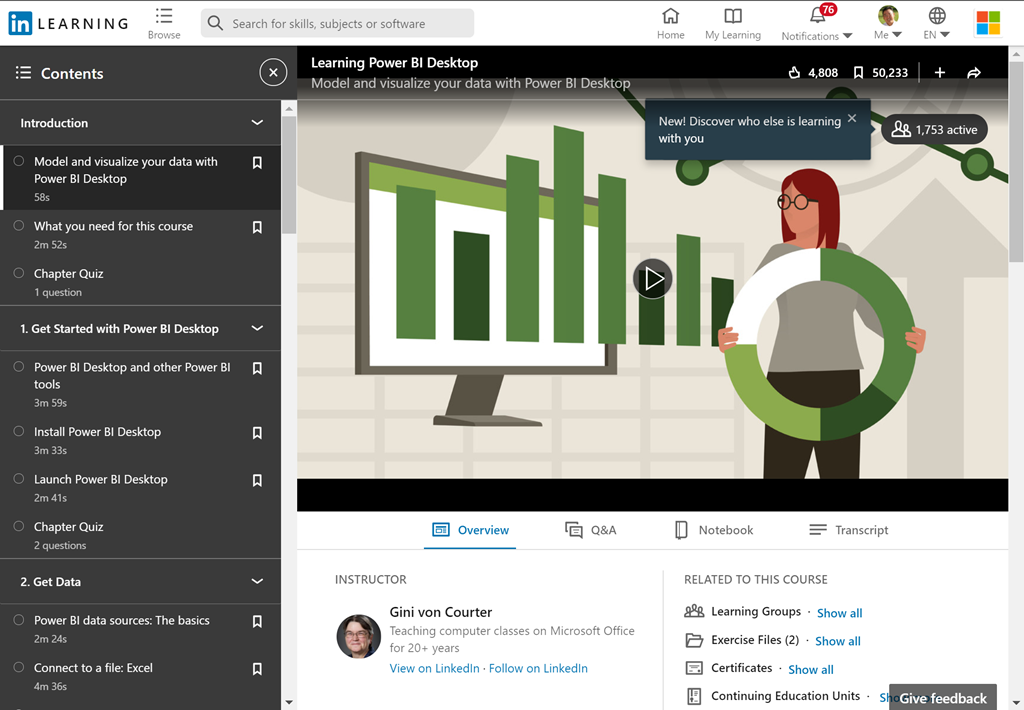Add course using plus icon
The height and width of the screenshot is (710, 1024).
pos(939,73)
